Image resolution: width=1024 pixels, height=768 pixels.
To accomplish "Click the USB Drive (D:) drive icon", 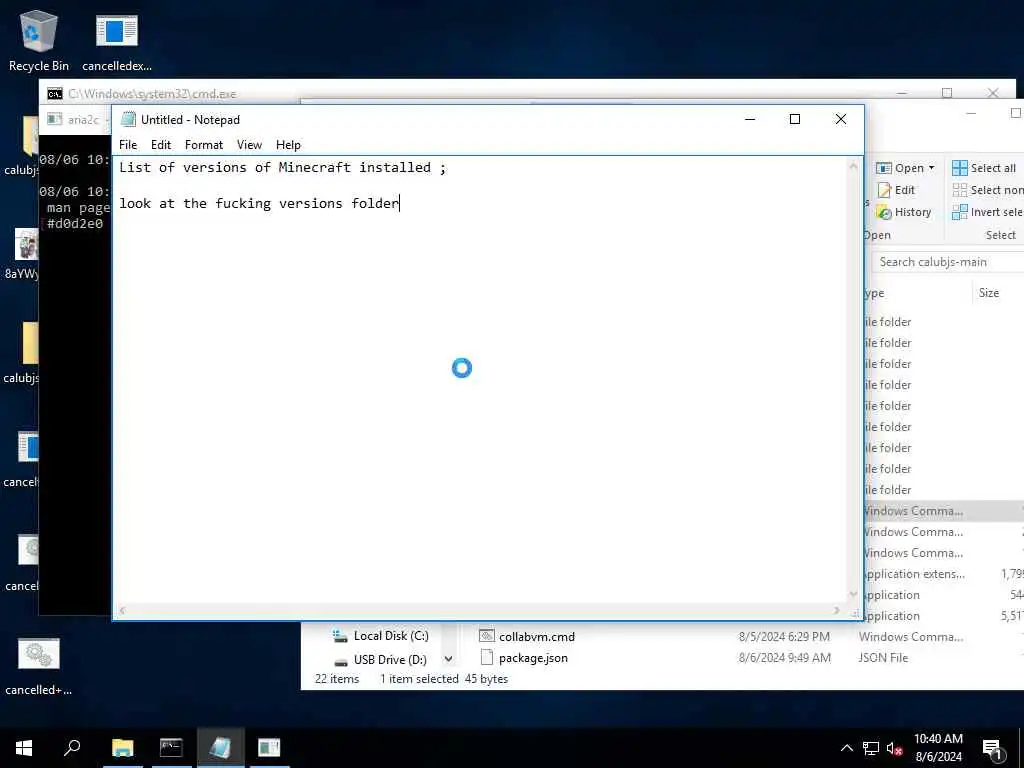I will pos(340,661).
